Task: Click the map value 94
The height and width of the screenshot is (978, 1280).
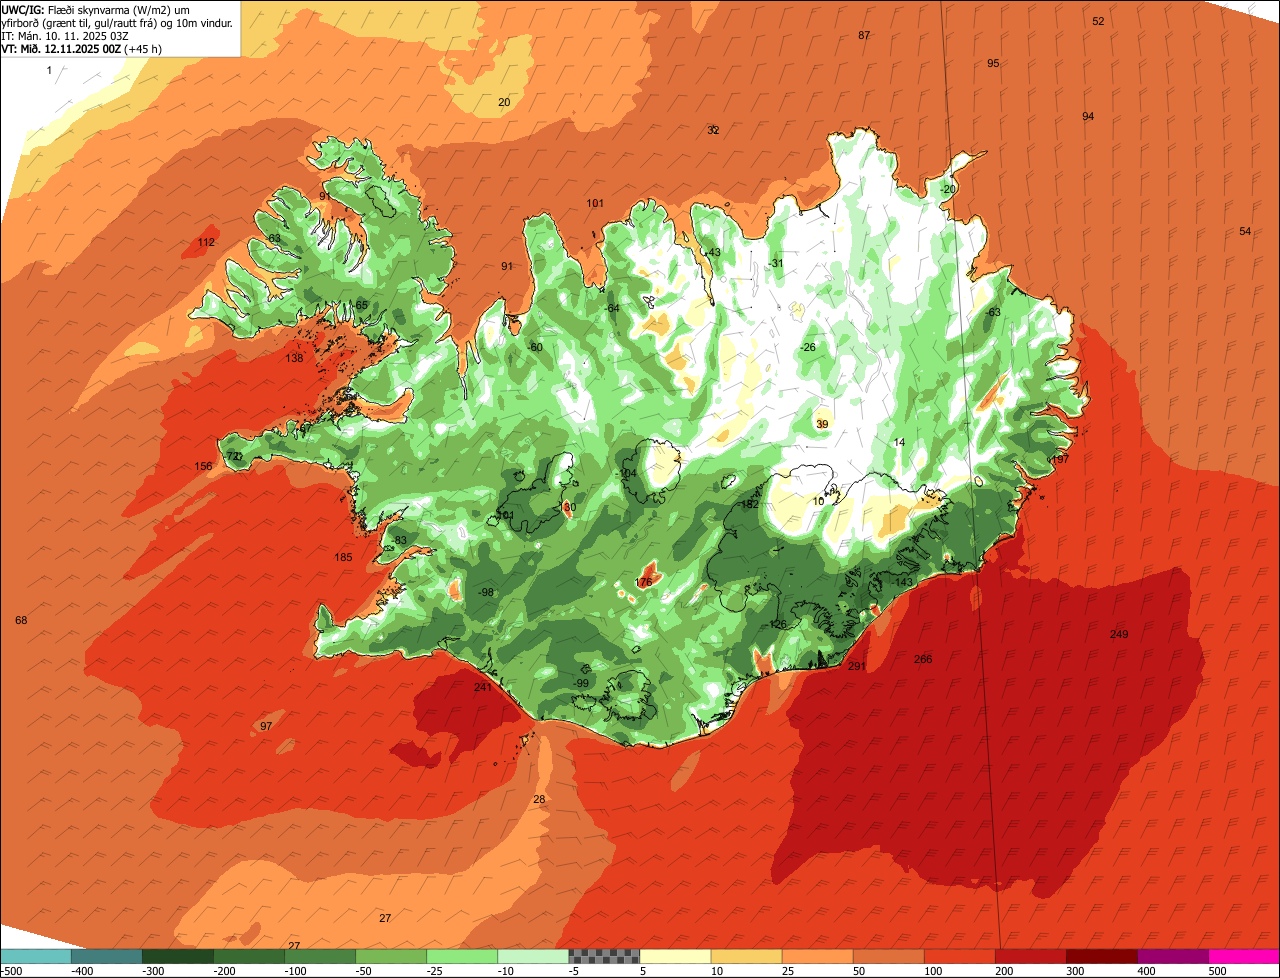Action: click(1088, 116)
